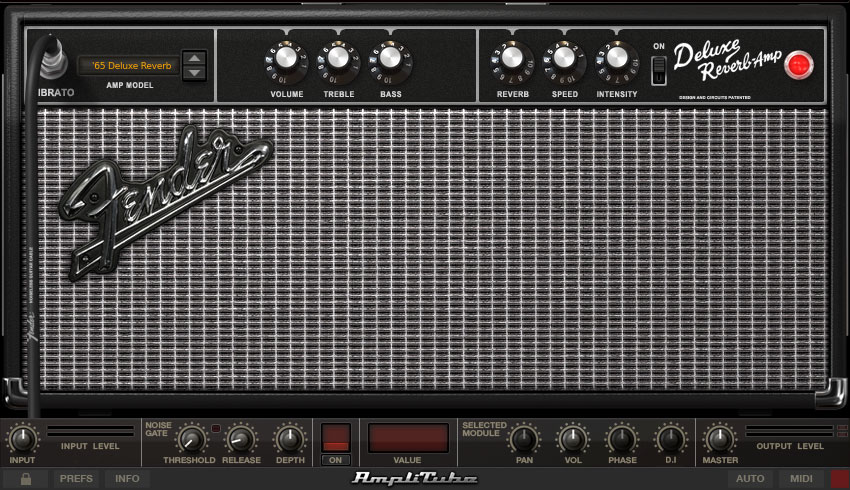
Task: Click the Deluxe Reverb-Amp script logo
Action: [x=727, y=60]
